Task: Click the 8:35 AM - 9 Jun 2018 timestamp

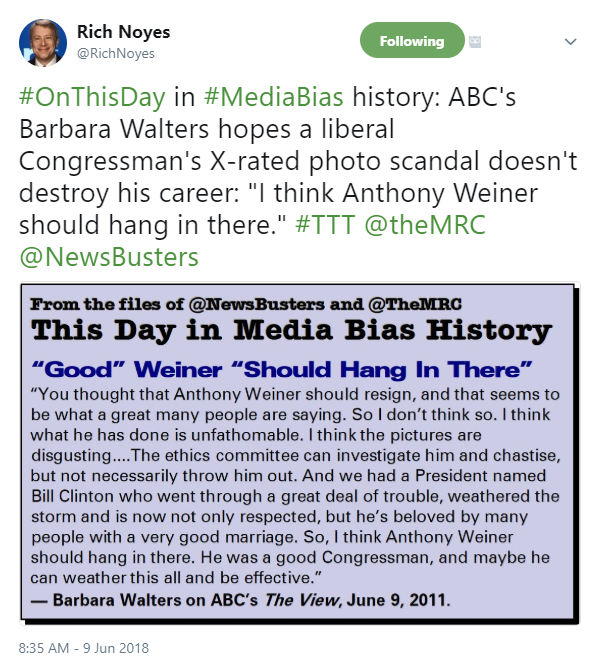Action: tap(84, 648)
